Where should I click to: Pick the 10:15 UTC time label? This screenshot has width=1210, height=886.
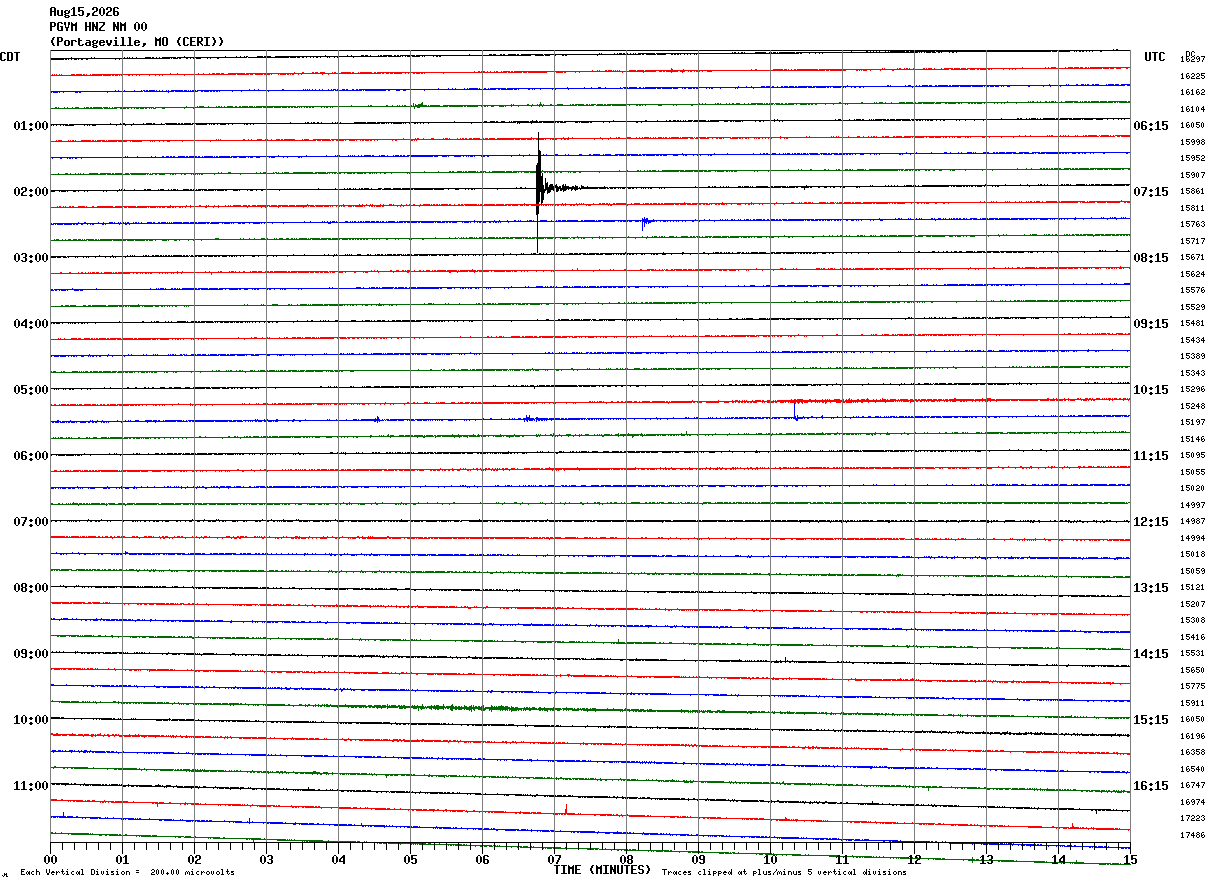pos(1151,390)
